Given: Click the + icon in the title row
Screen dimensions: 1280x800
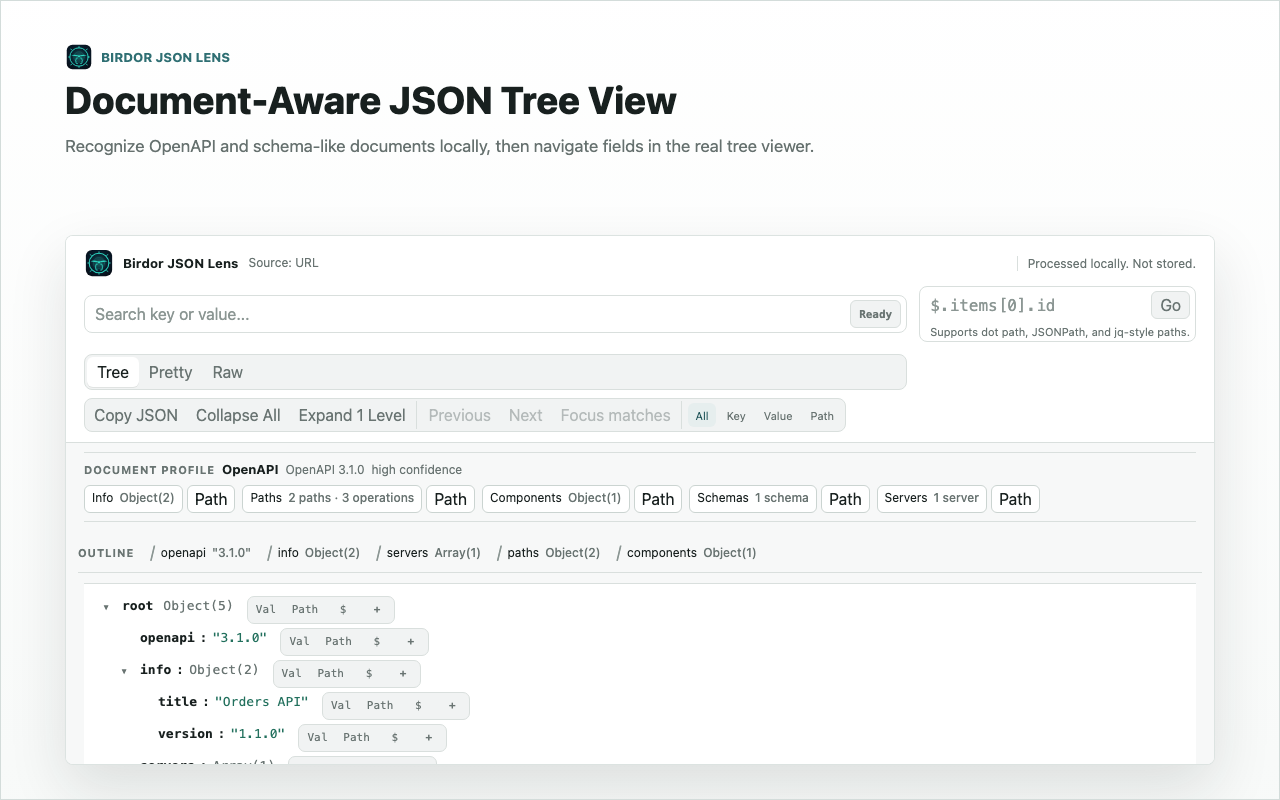Looking at the screenshot, I should pyautogui.click(x=452, y=705).
